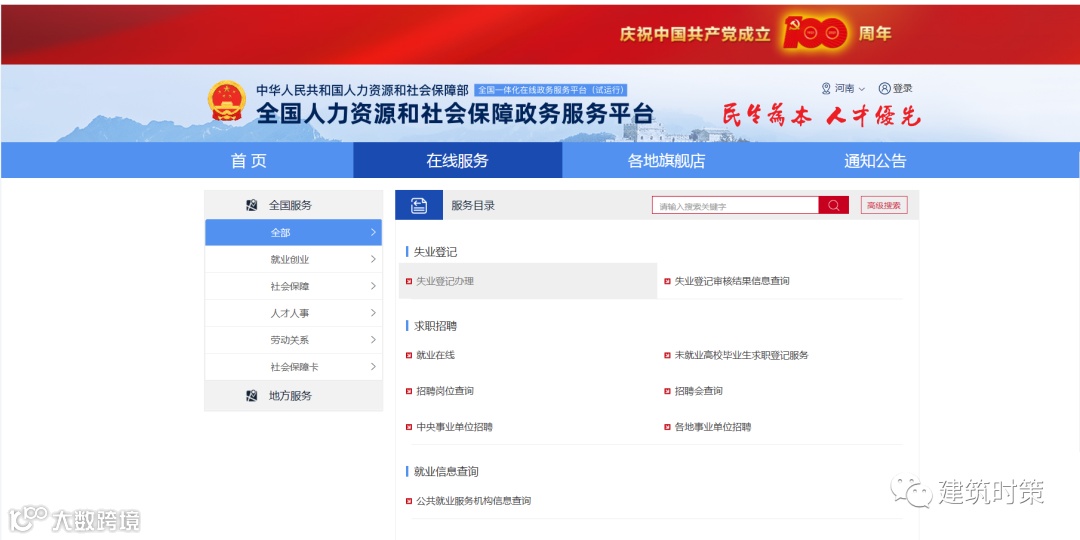Click red bullet icon before 招聘会查询
1080x540 pixels.
tap(667, 391)
